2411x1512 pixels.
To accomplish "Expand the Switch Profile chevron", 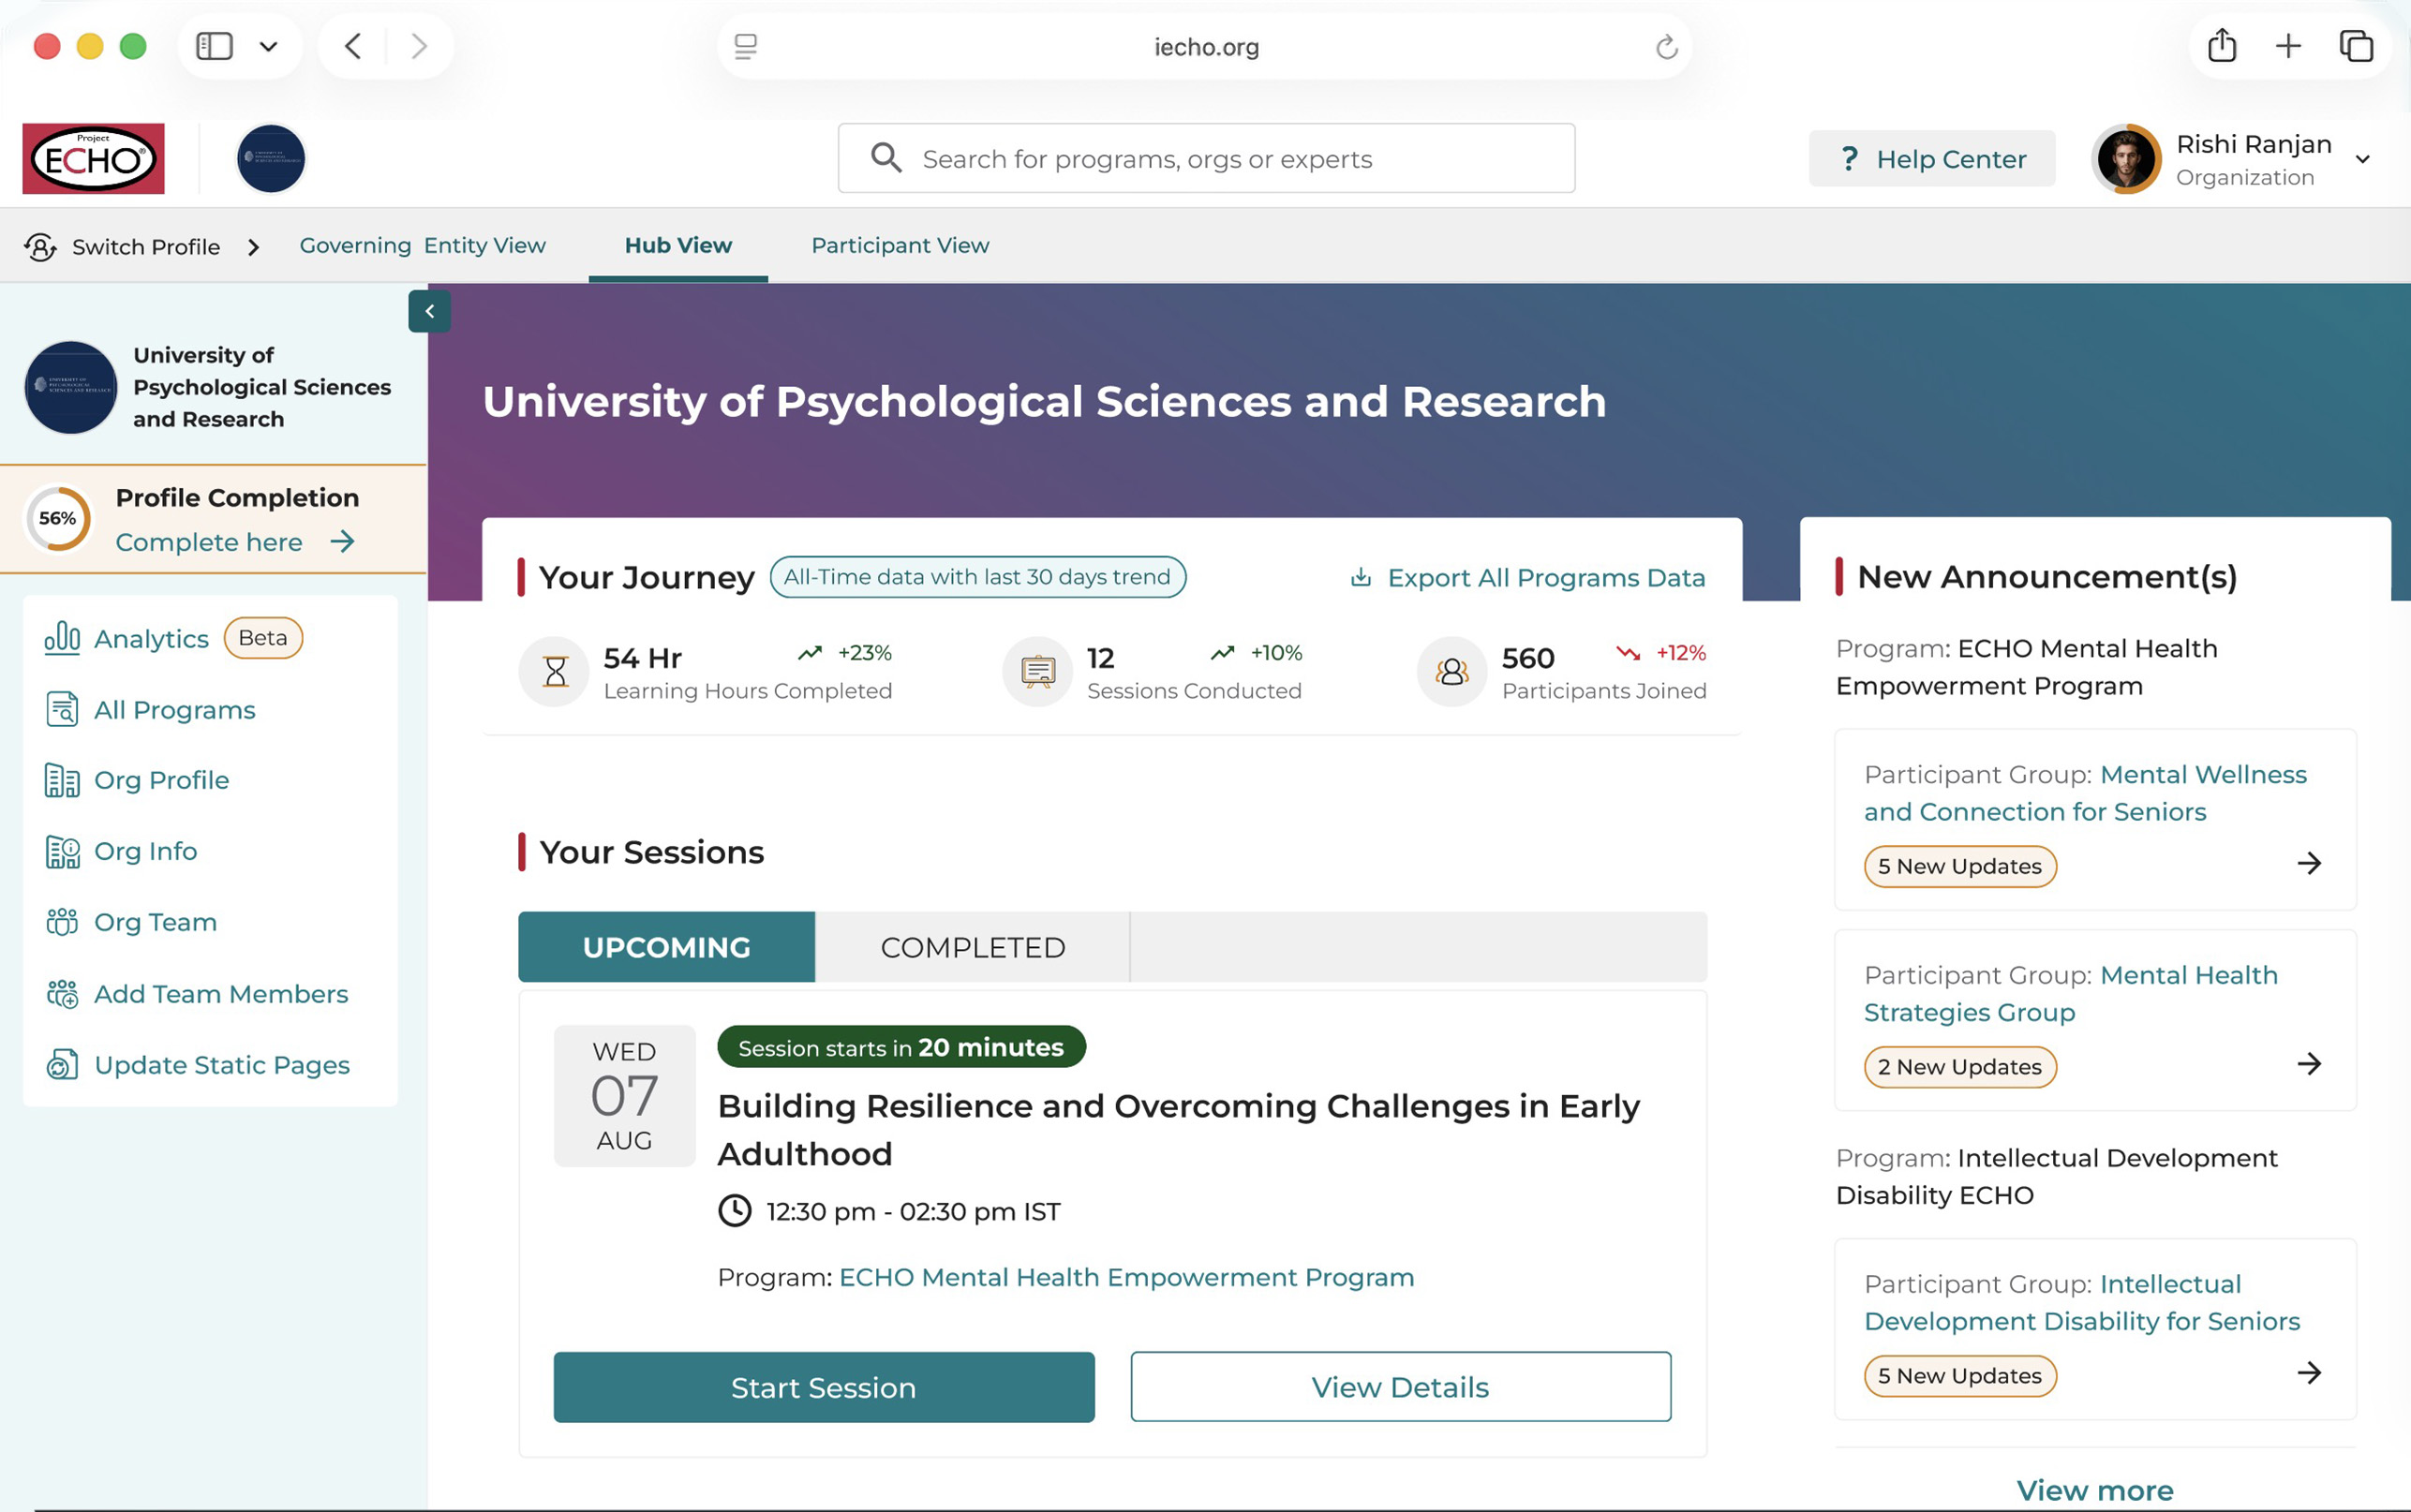I will [x=254, y=247].
